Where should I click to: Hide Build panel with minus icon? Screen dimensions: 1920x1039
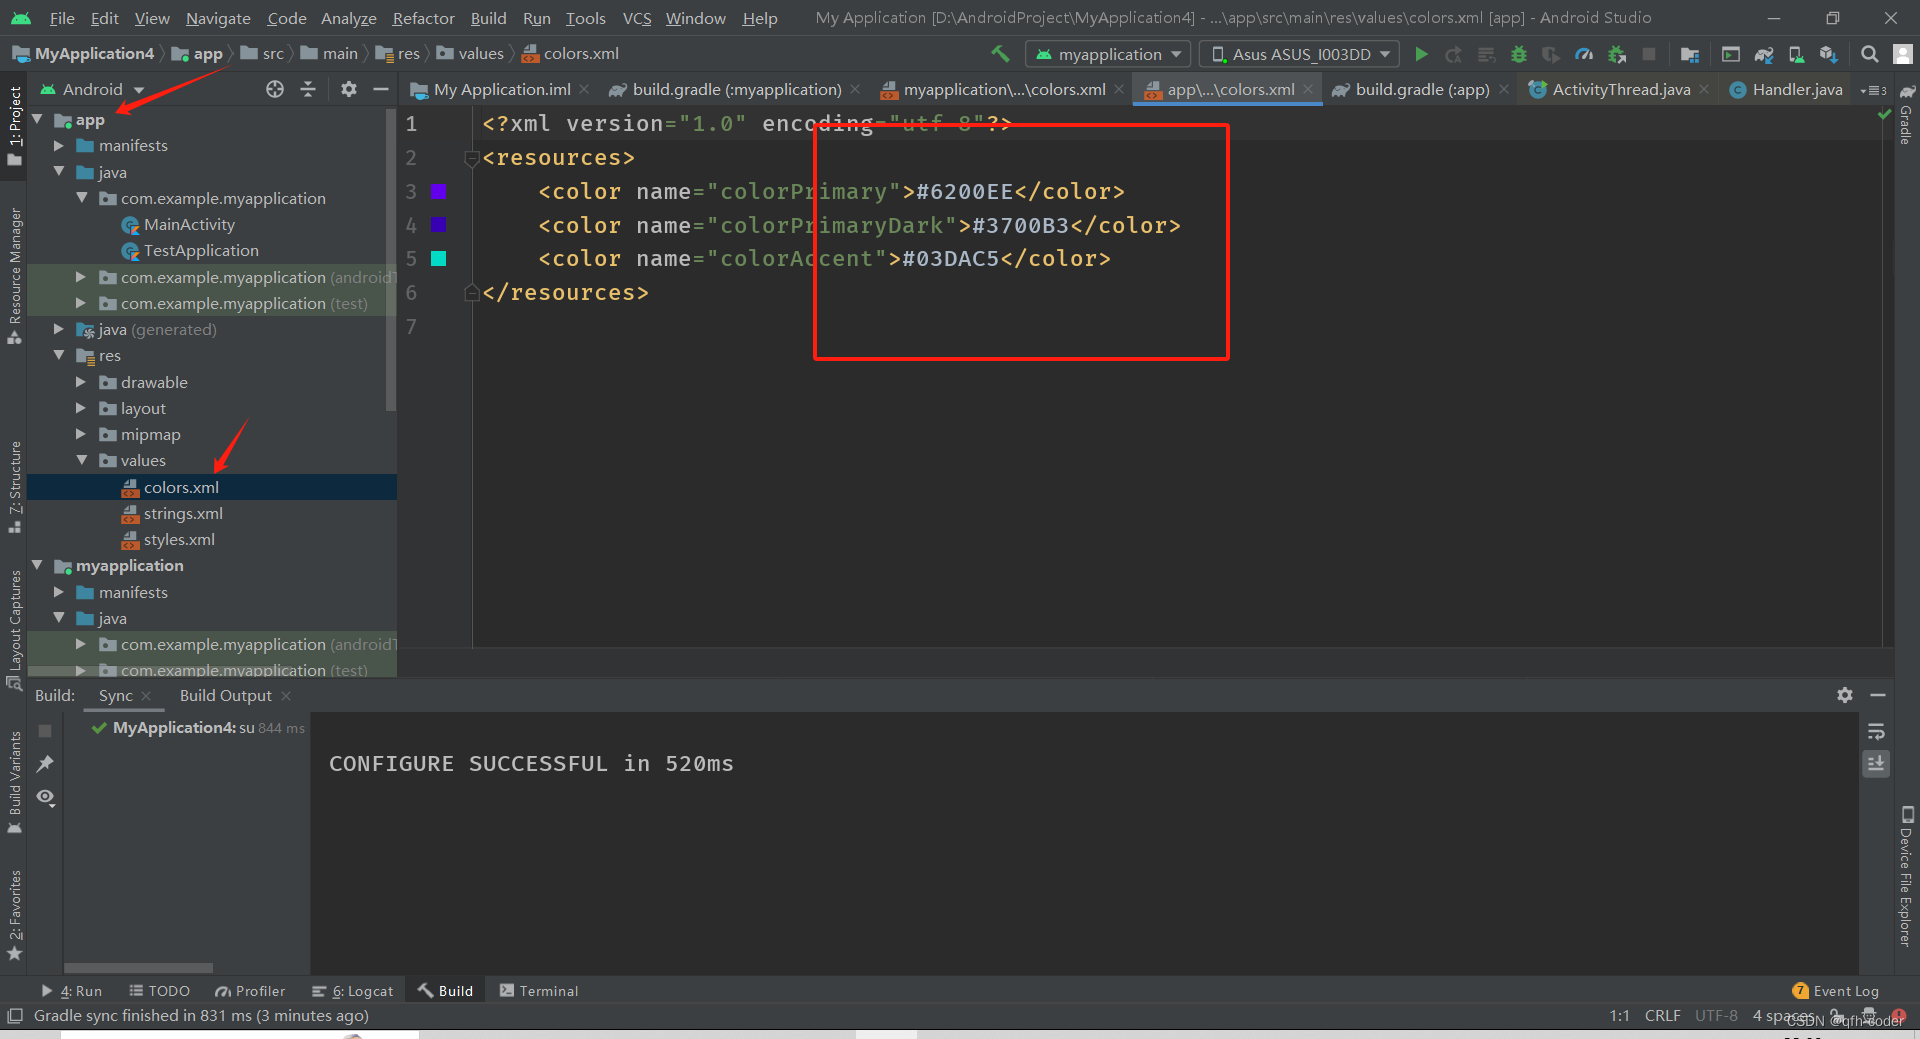click(1878, 695)
